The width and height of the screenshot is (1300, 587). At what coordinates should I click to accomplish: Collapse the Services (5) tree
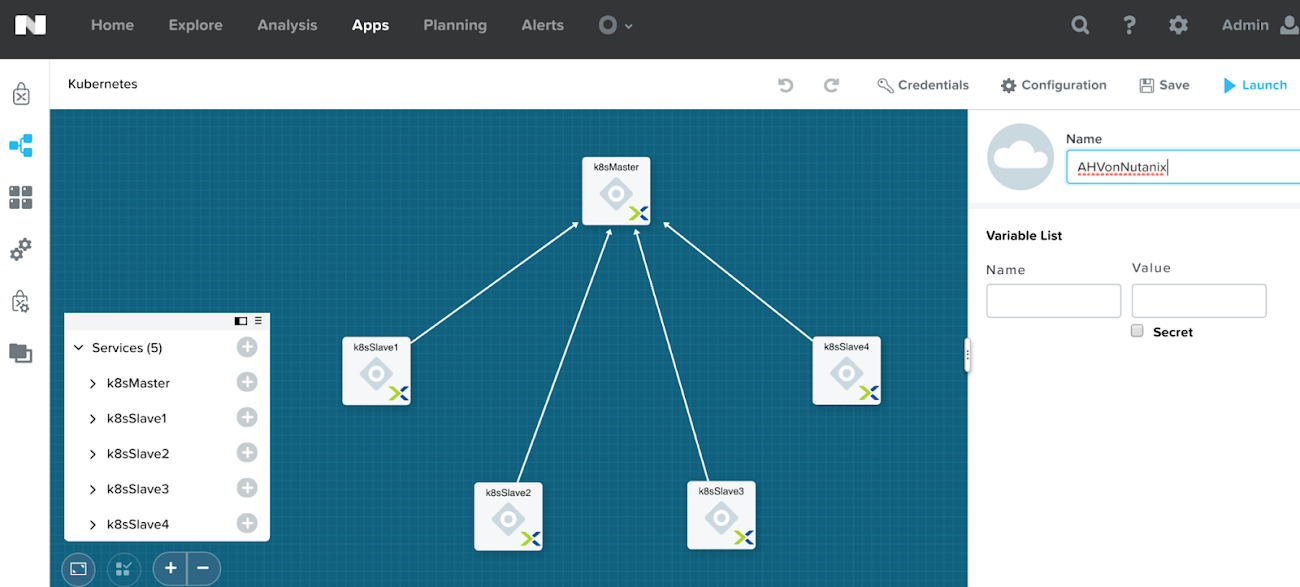pos(79,348)
